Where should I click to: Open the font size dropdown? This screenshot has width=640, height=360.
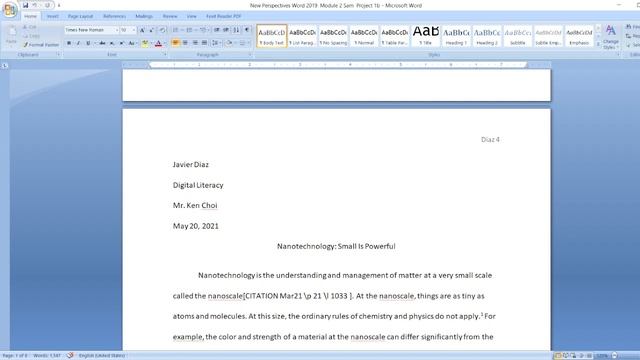point(133,30)
